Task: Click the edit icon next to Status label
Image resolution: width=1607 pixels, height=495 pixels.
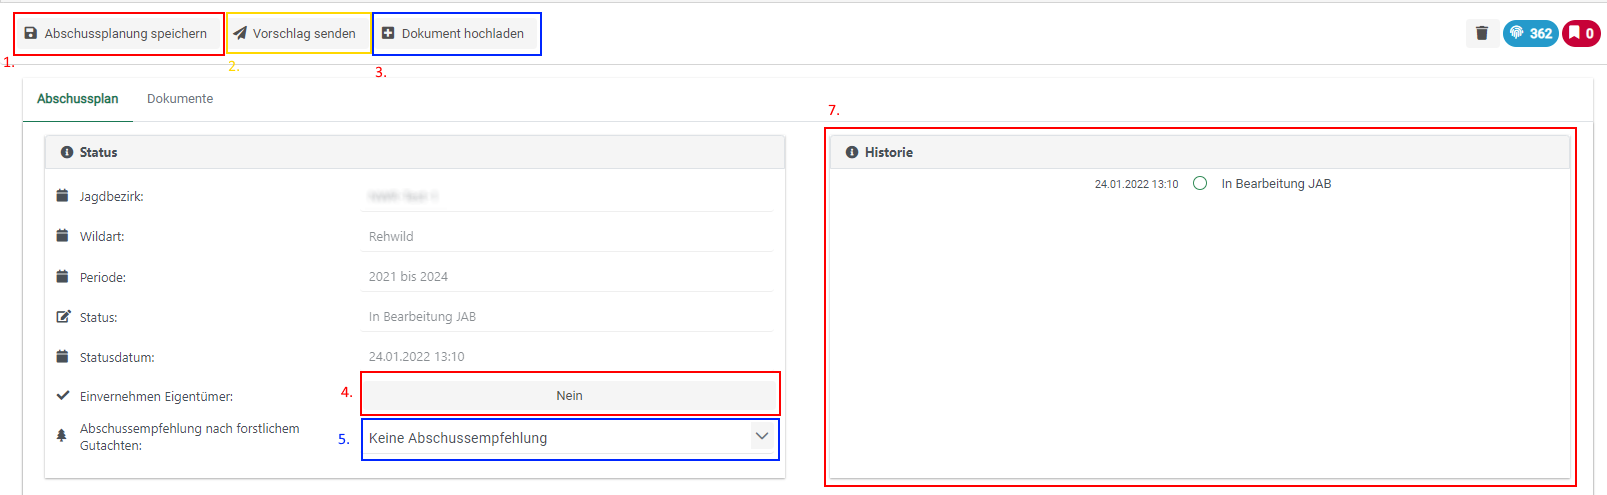Action: coord(63,317)
